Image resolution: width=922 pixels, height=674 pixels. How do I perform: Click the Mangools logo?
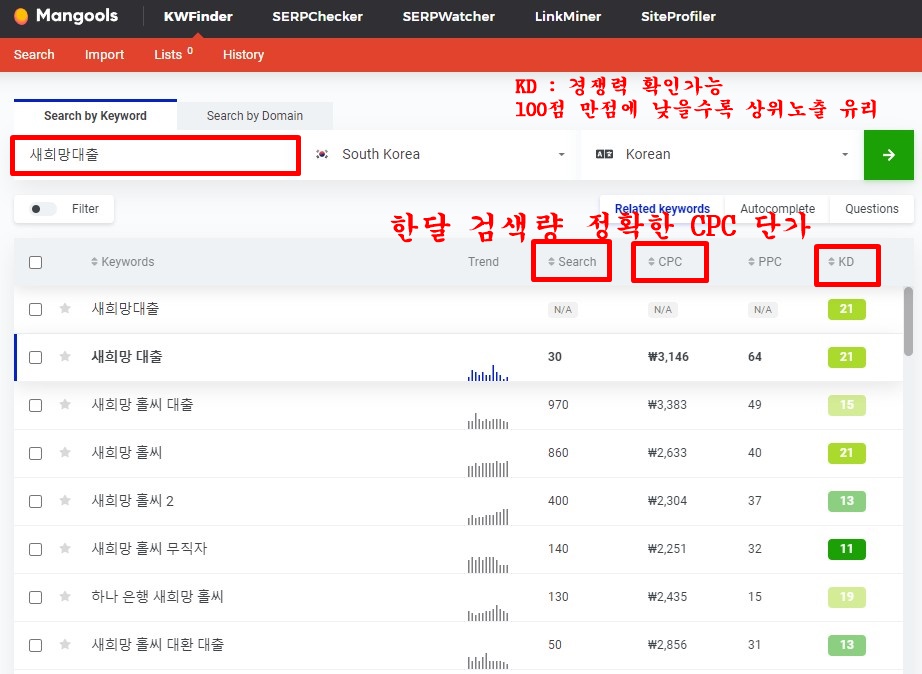(x=65, y=16)
